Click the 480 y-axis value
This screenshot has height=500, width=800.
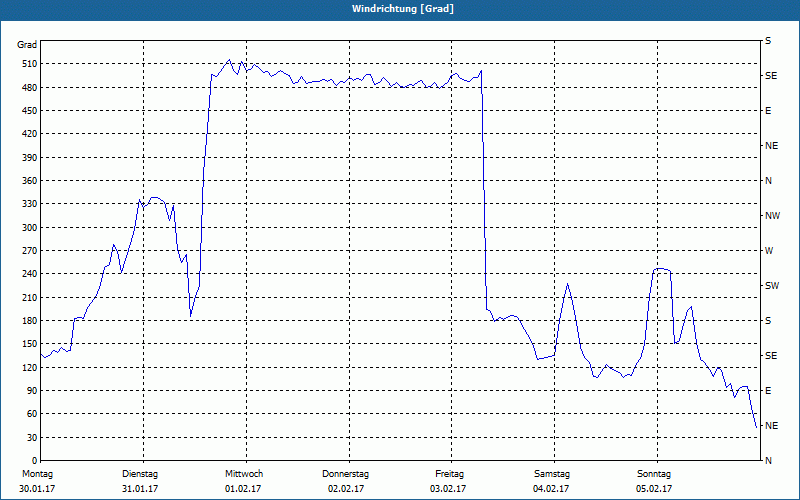[30, 87]
